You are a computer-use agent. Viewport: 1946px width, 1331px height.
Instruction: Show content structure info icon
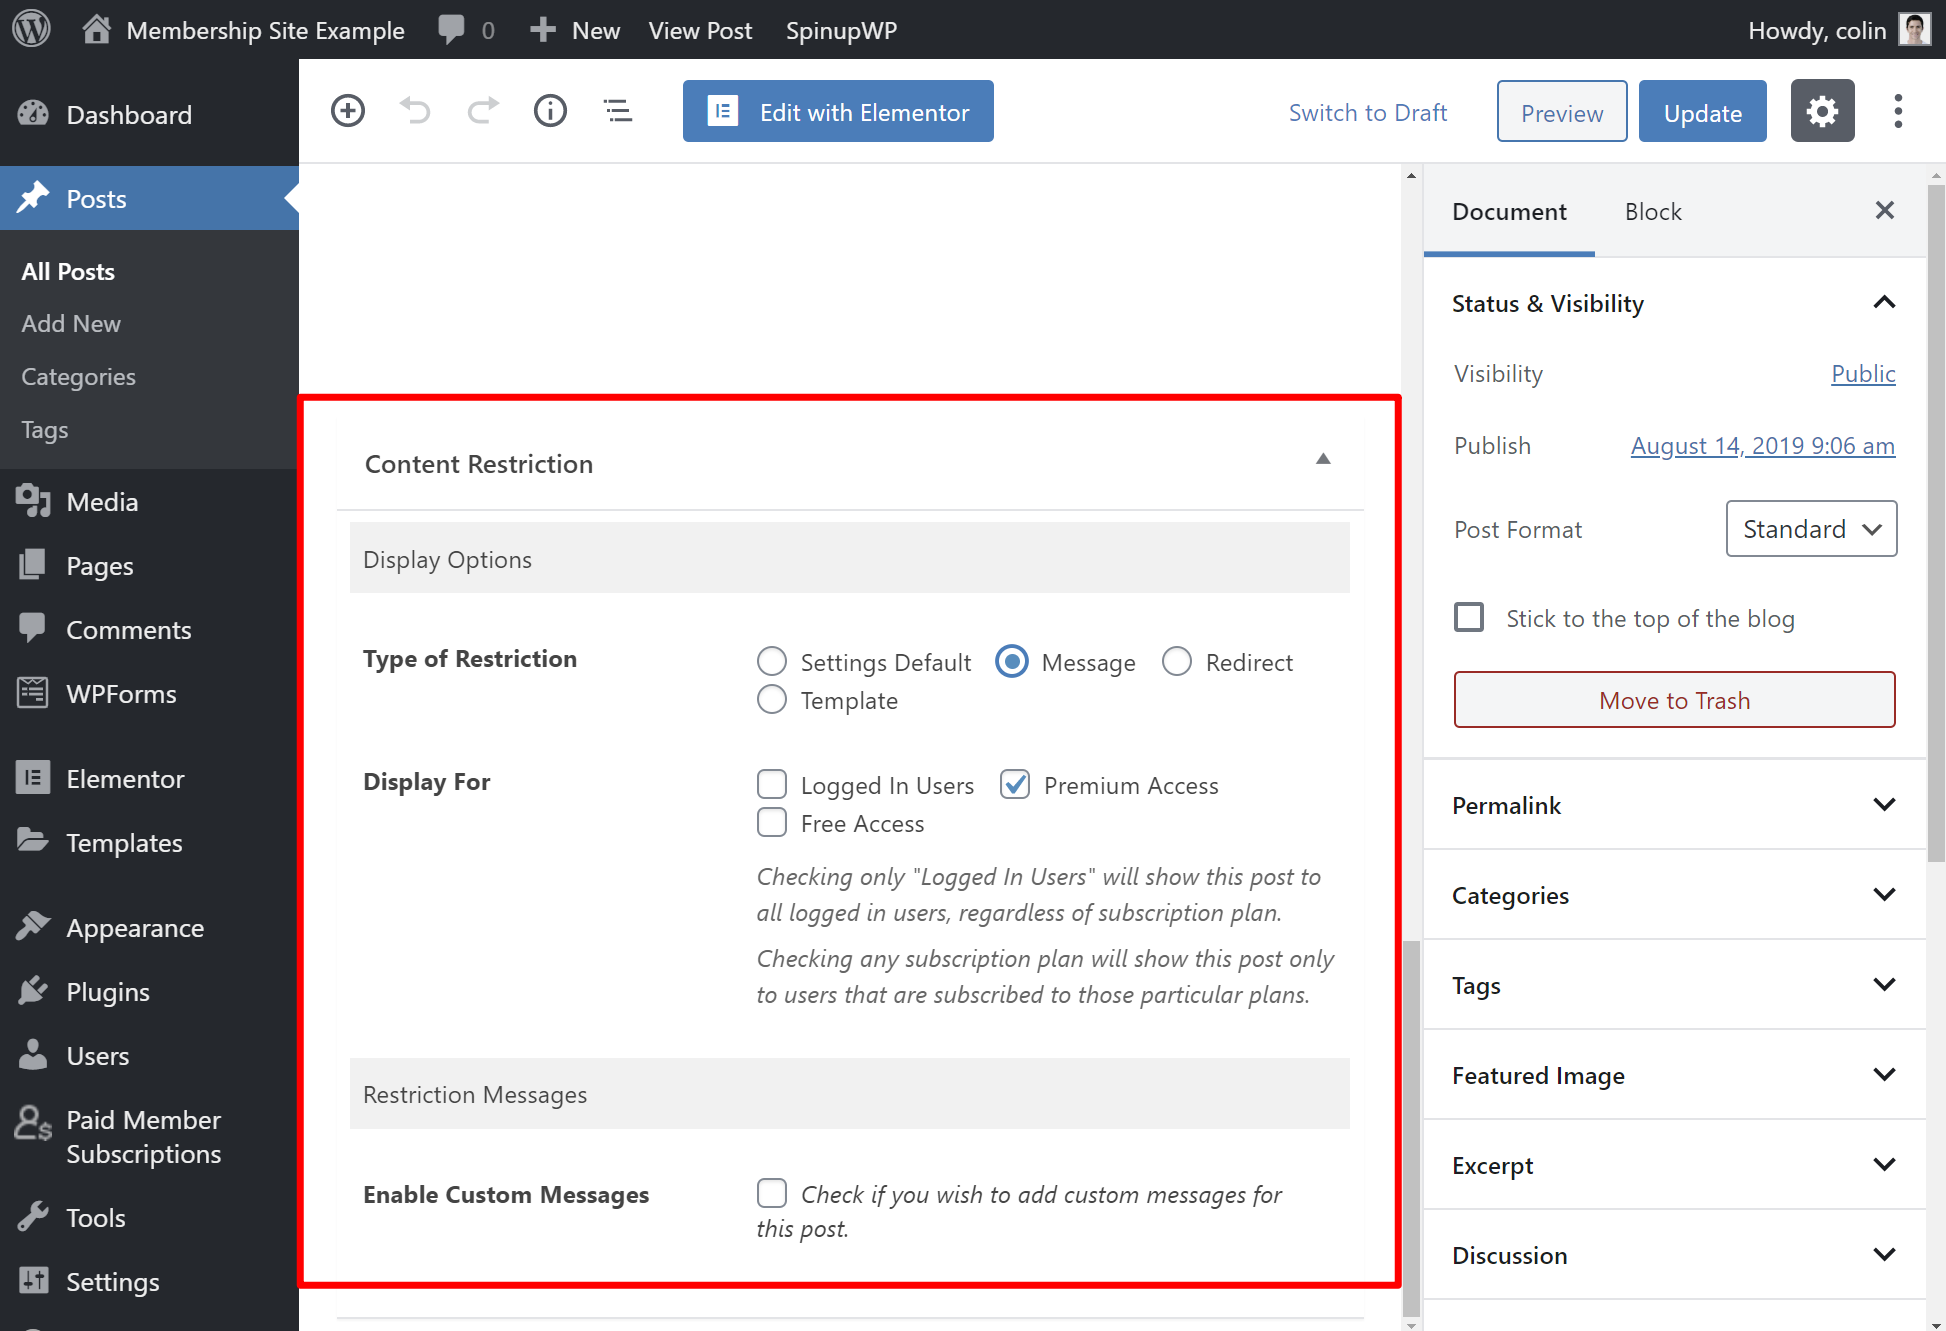(x=550, y=111)
